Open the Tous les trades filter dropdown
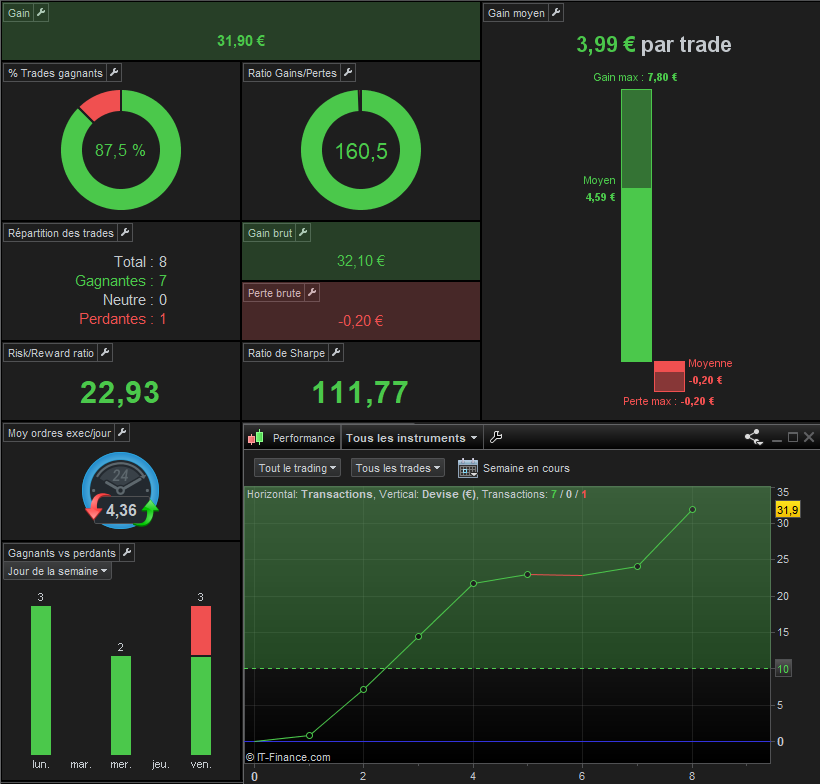820x784 pixels. coord(397,468)
